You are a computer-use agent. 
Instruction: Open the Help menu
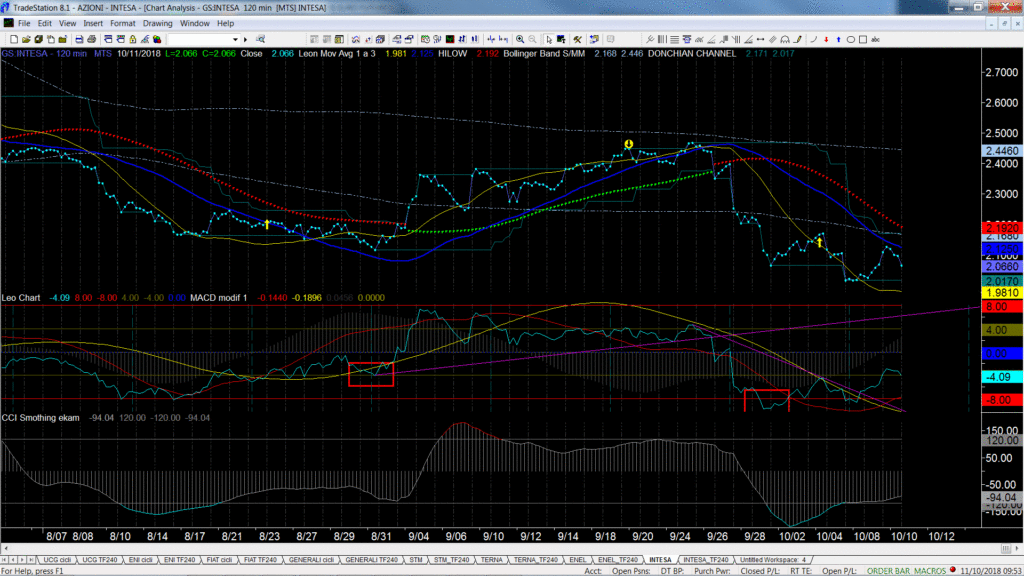coord(225,24)
